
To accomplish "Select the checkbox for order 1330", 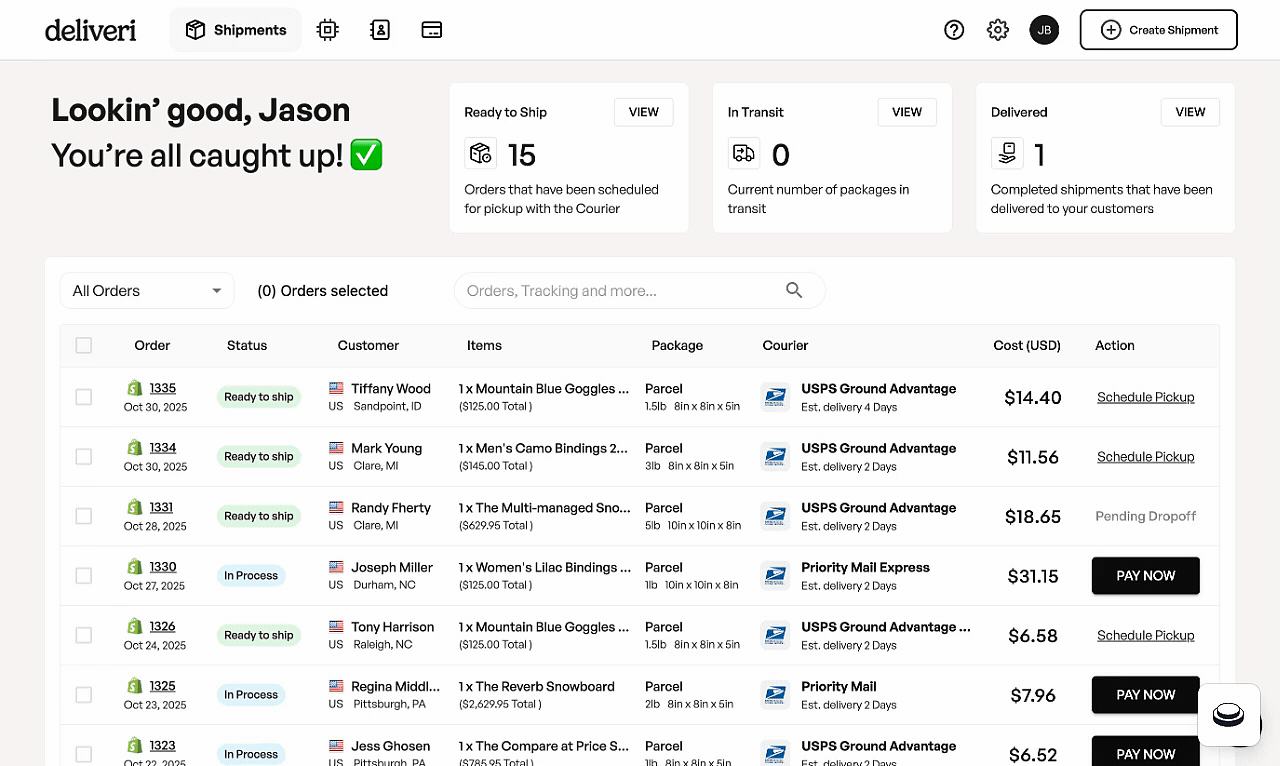I will point(84,576).
